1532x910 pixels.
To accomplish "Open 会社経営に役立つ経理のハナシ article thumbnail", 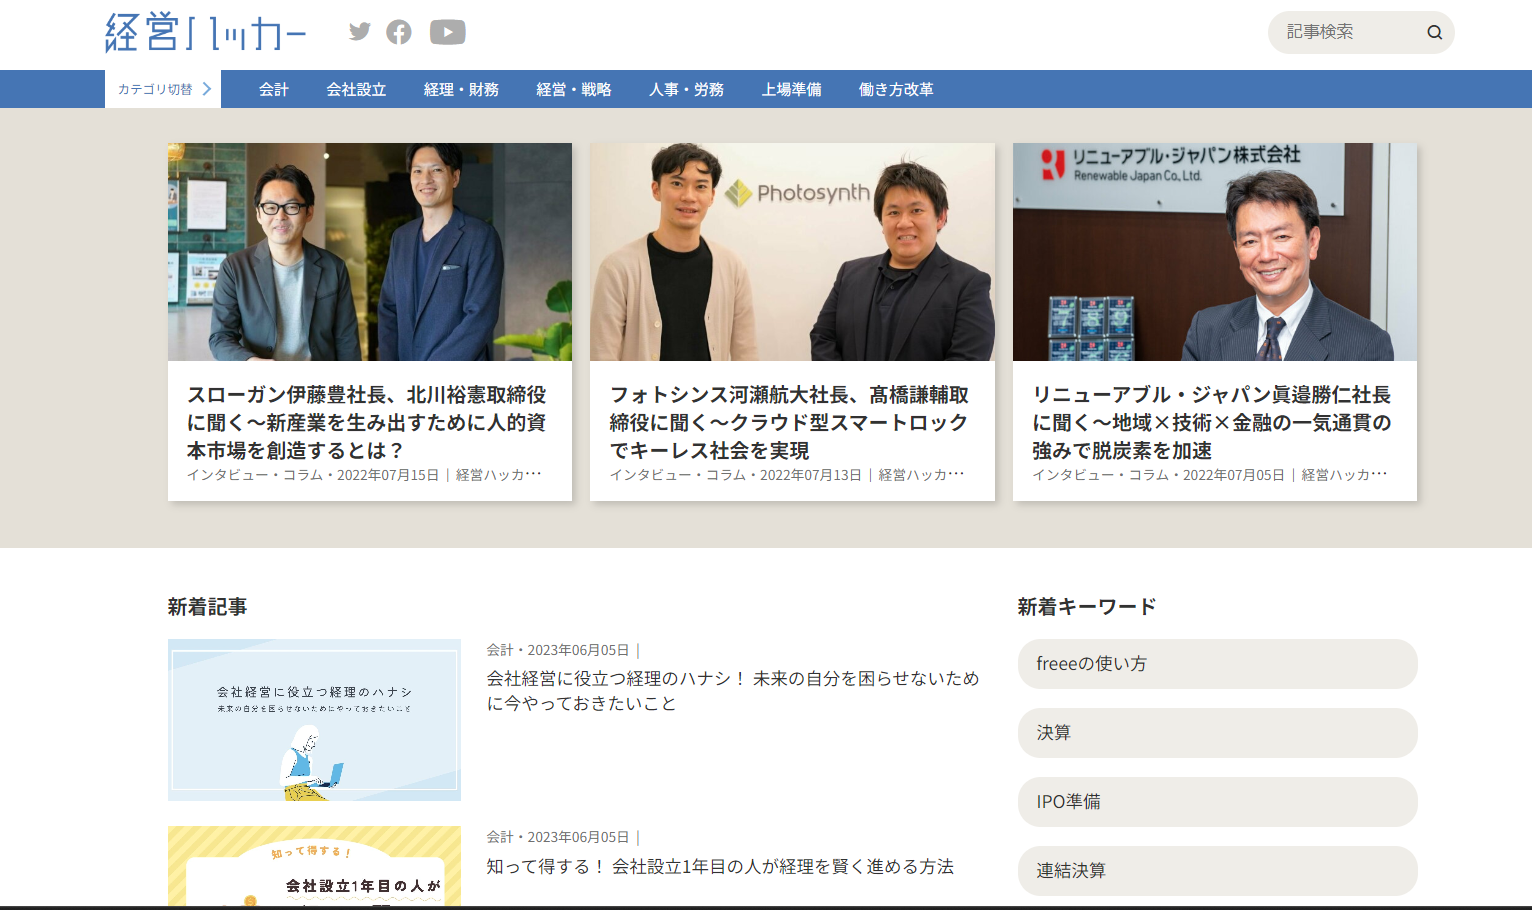I will coord(314,720).
